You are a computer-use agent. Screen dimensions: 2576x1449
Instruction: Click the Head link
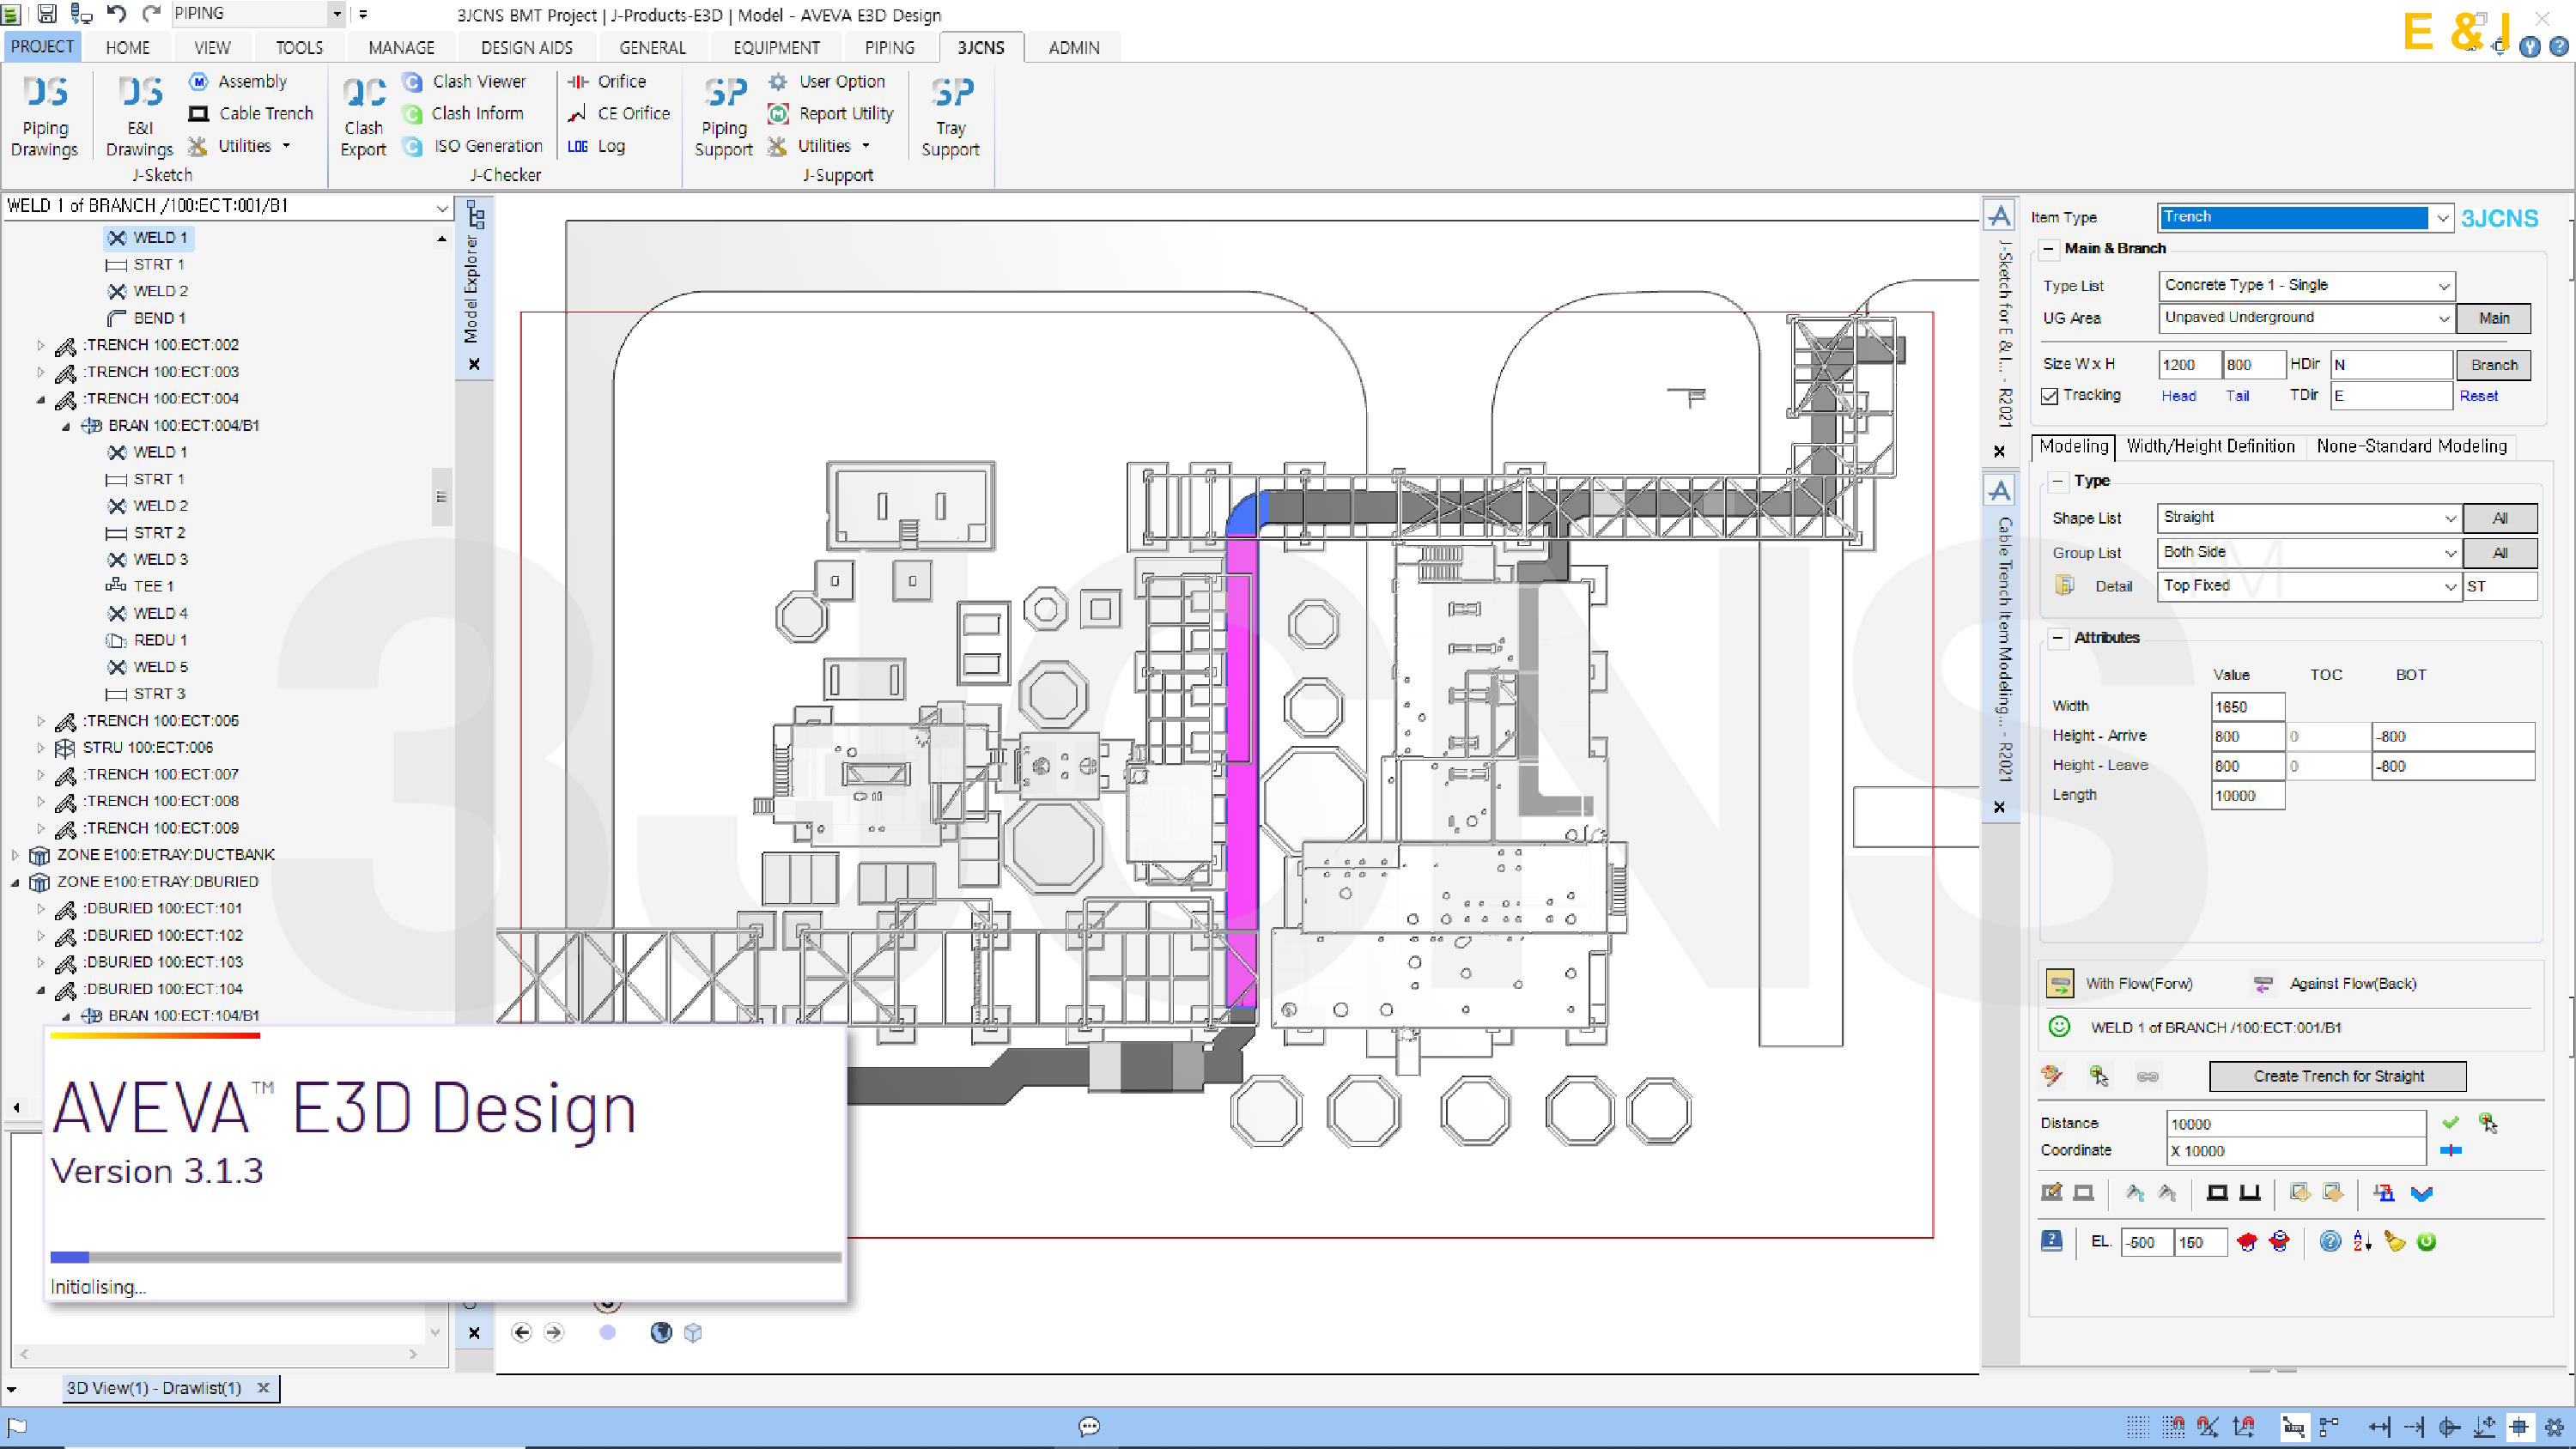tap(2178, 396)
